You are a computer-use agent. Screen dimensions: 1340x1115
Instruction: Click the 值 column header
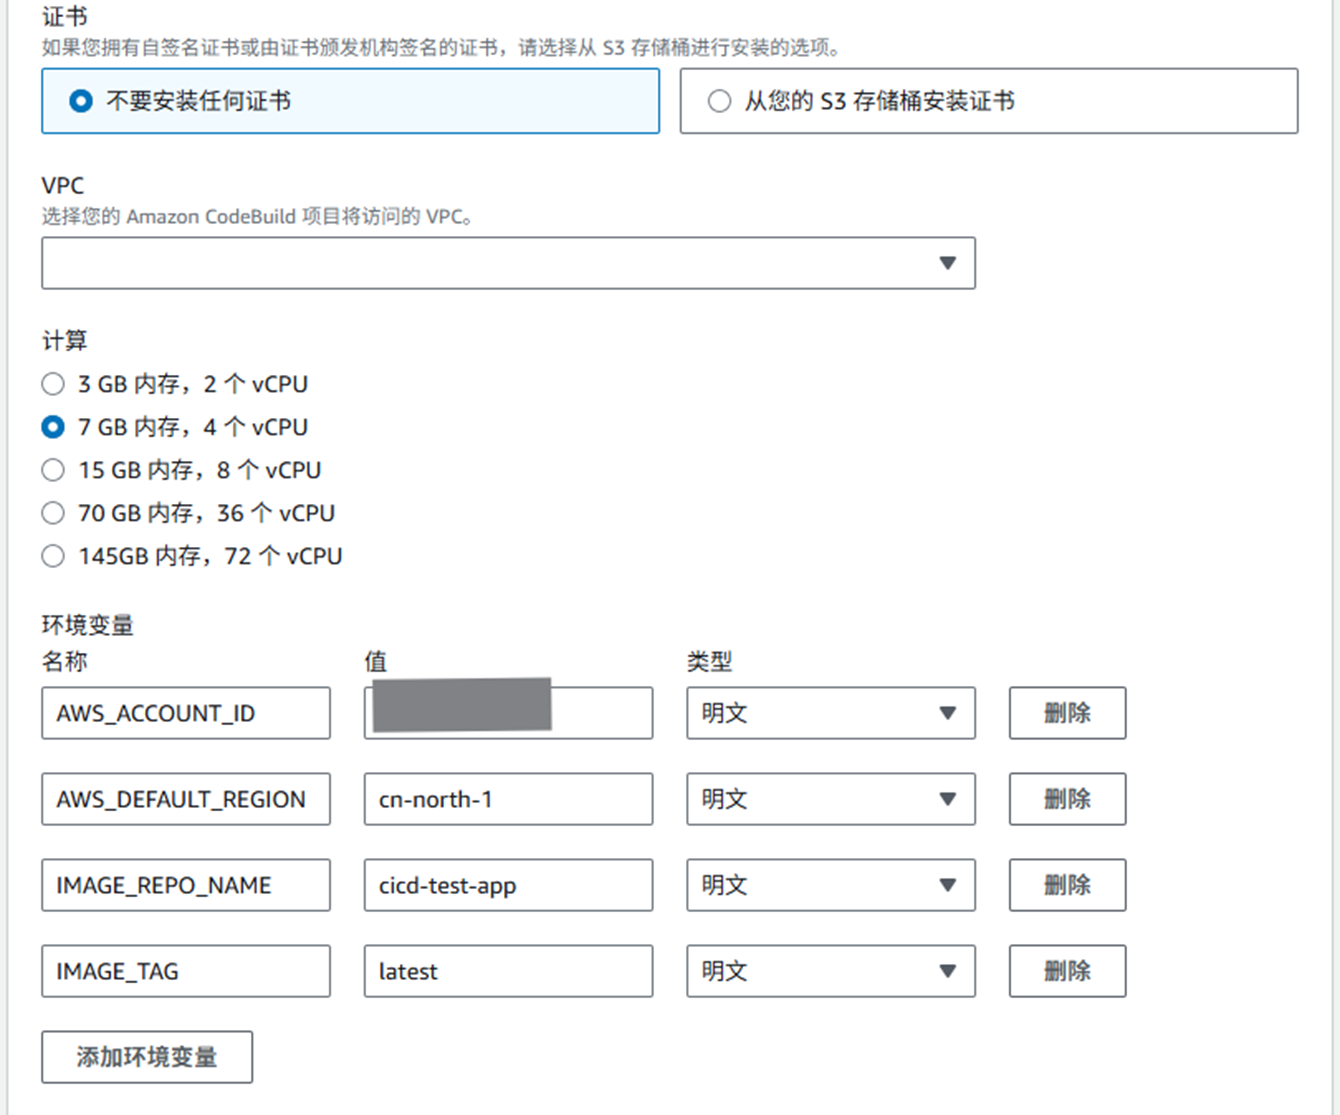(x=376, y=661)
